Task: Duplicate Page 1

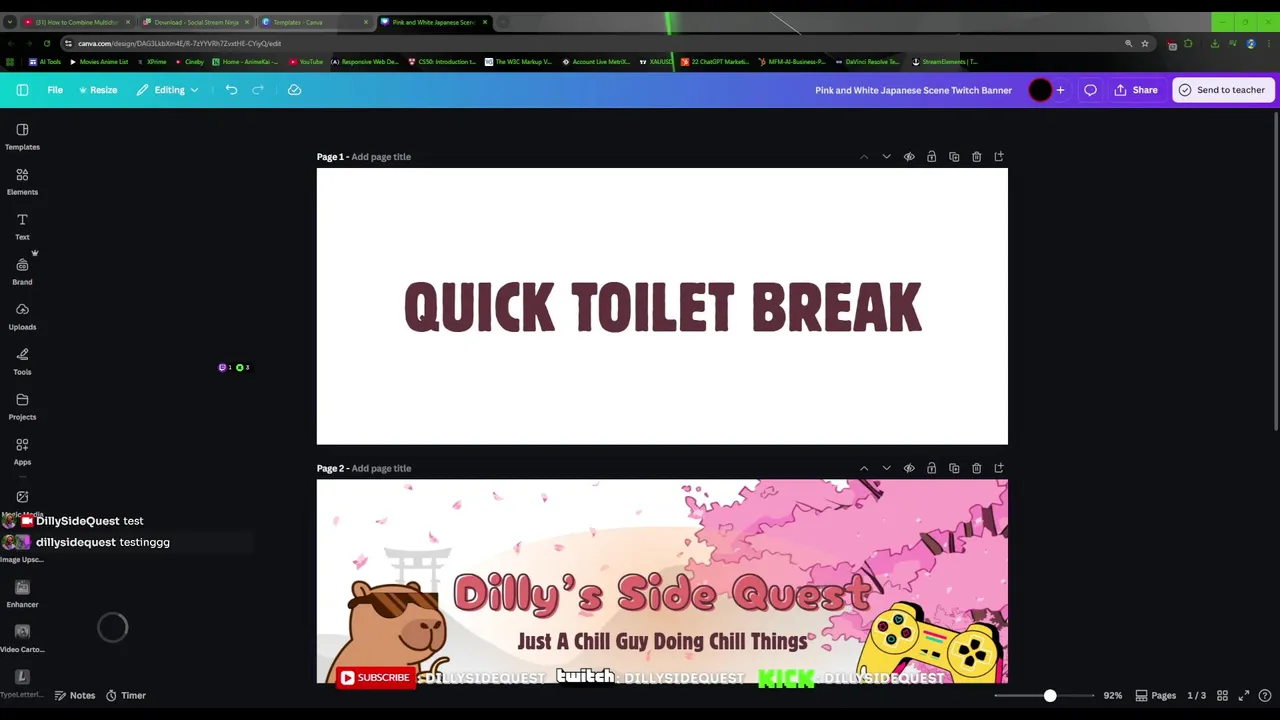Action: [954, 157]
